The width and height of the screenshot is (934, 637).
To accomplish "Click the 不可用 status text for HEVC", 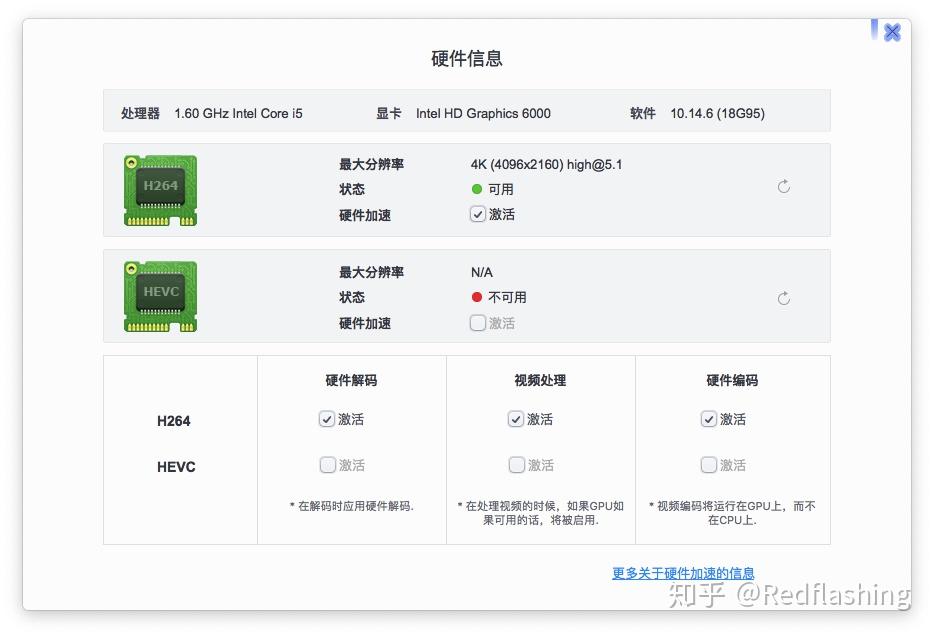I will [507, 297].
